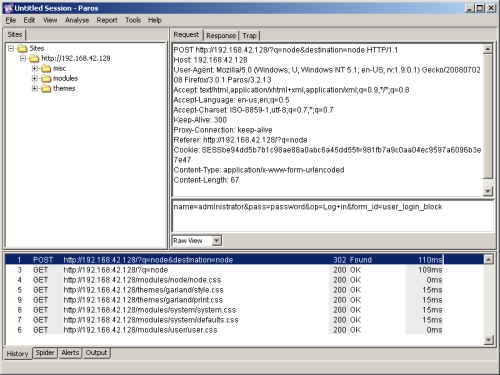Open the Analyse menu
This screenshot has width=500, height=375.
pos(77,20)
